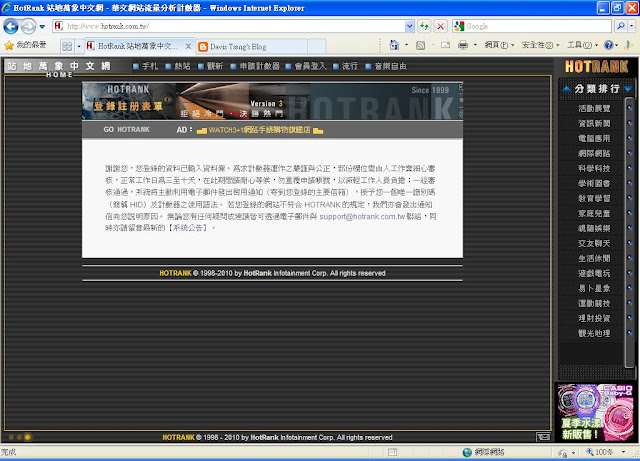Open dropdown arrow next to Print icon
The image size is (640, 461).
pyautogui.click(x=475, y=45)
